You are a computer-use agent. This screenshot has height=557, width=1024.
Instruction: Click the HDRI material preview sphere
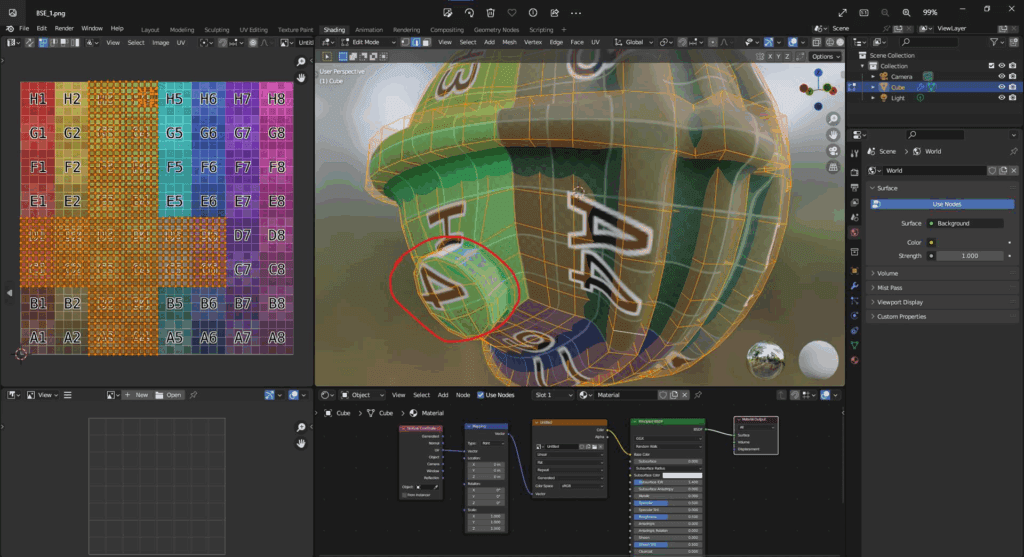coord(765,360)
